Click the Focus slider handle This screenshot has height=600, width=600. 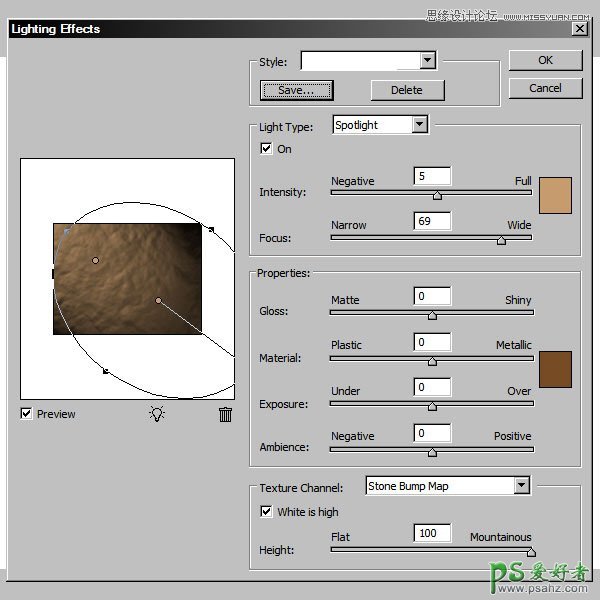click(501, 240)
